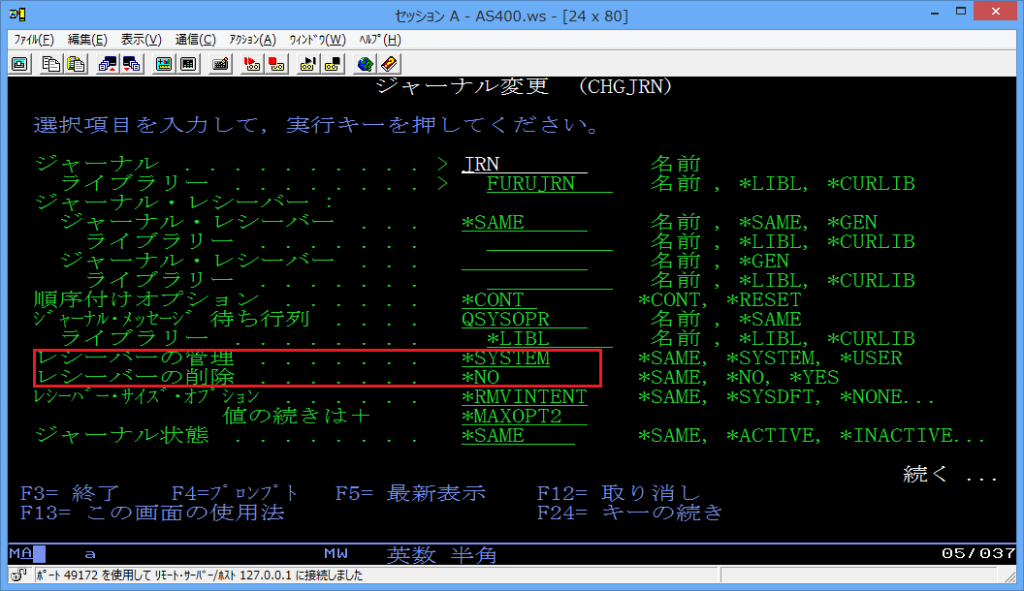1024x591 pixels.
Task: Click the second blank ジャーナル・レシーバー field
Action: 524,261
